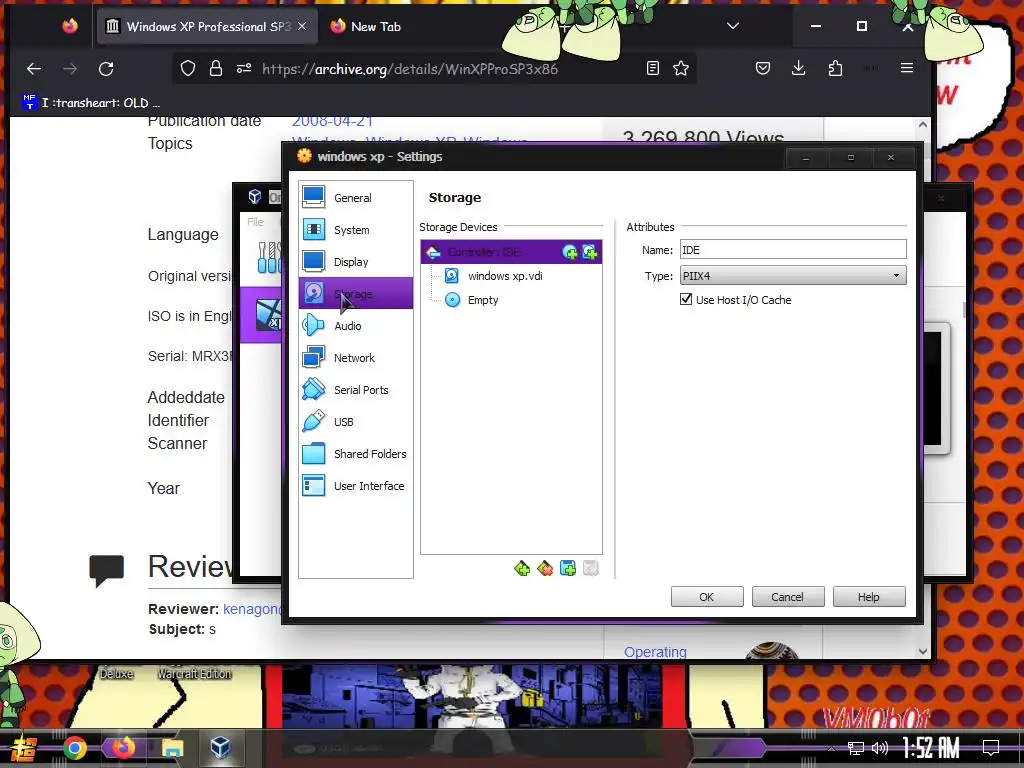Toggle Use Host I/O Cache checkbox
1024x768 pixels.
pos(686,299)
